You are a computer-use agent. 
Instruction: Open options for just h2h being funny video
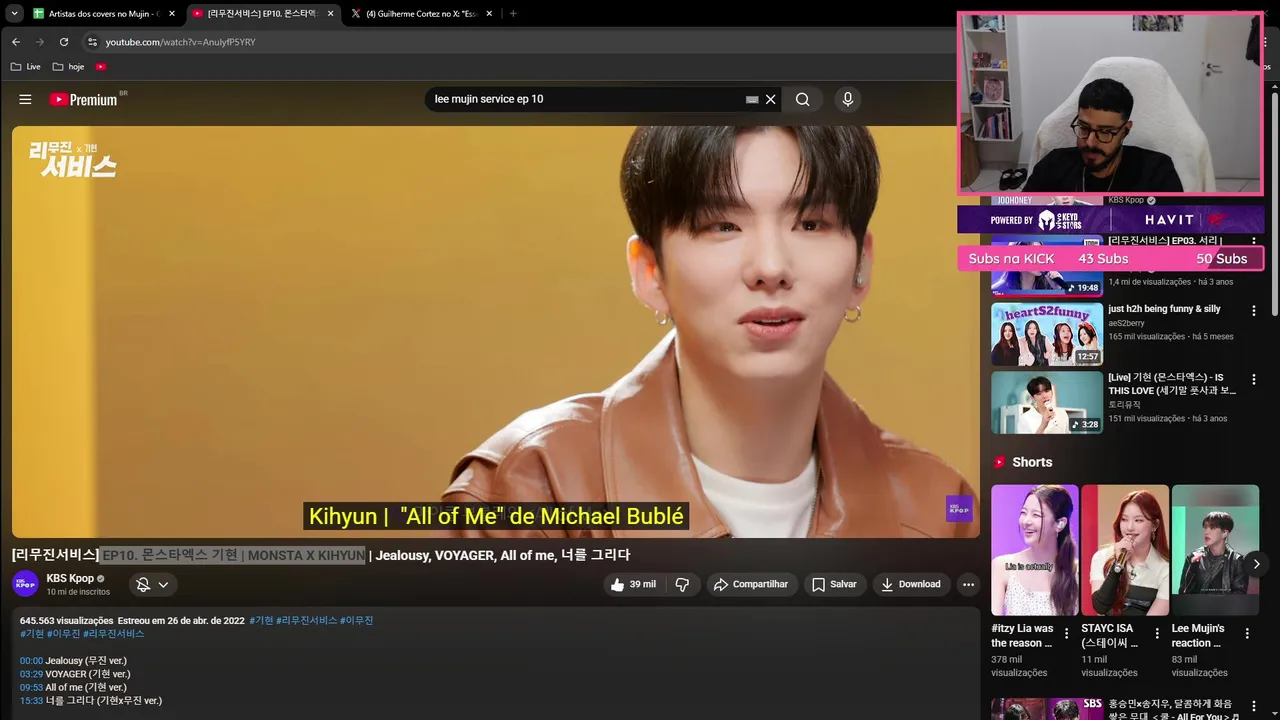tap(1253, 311)
